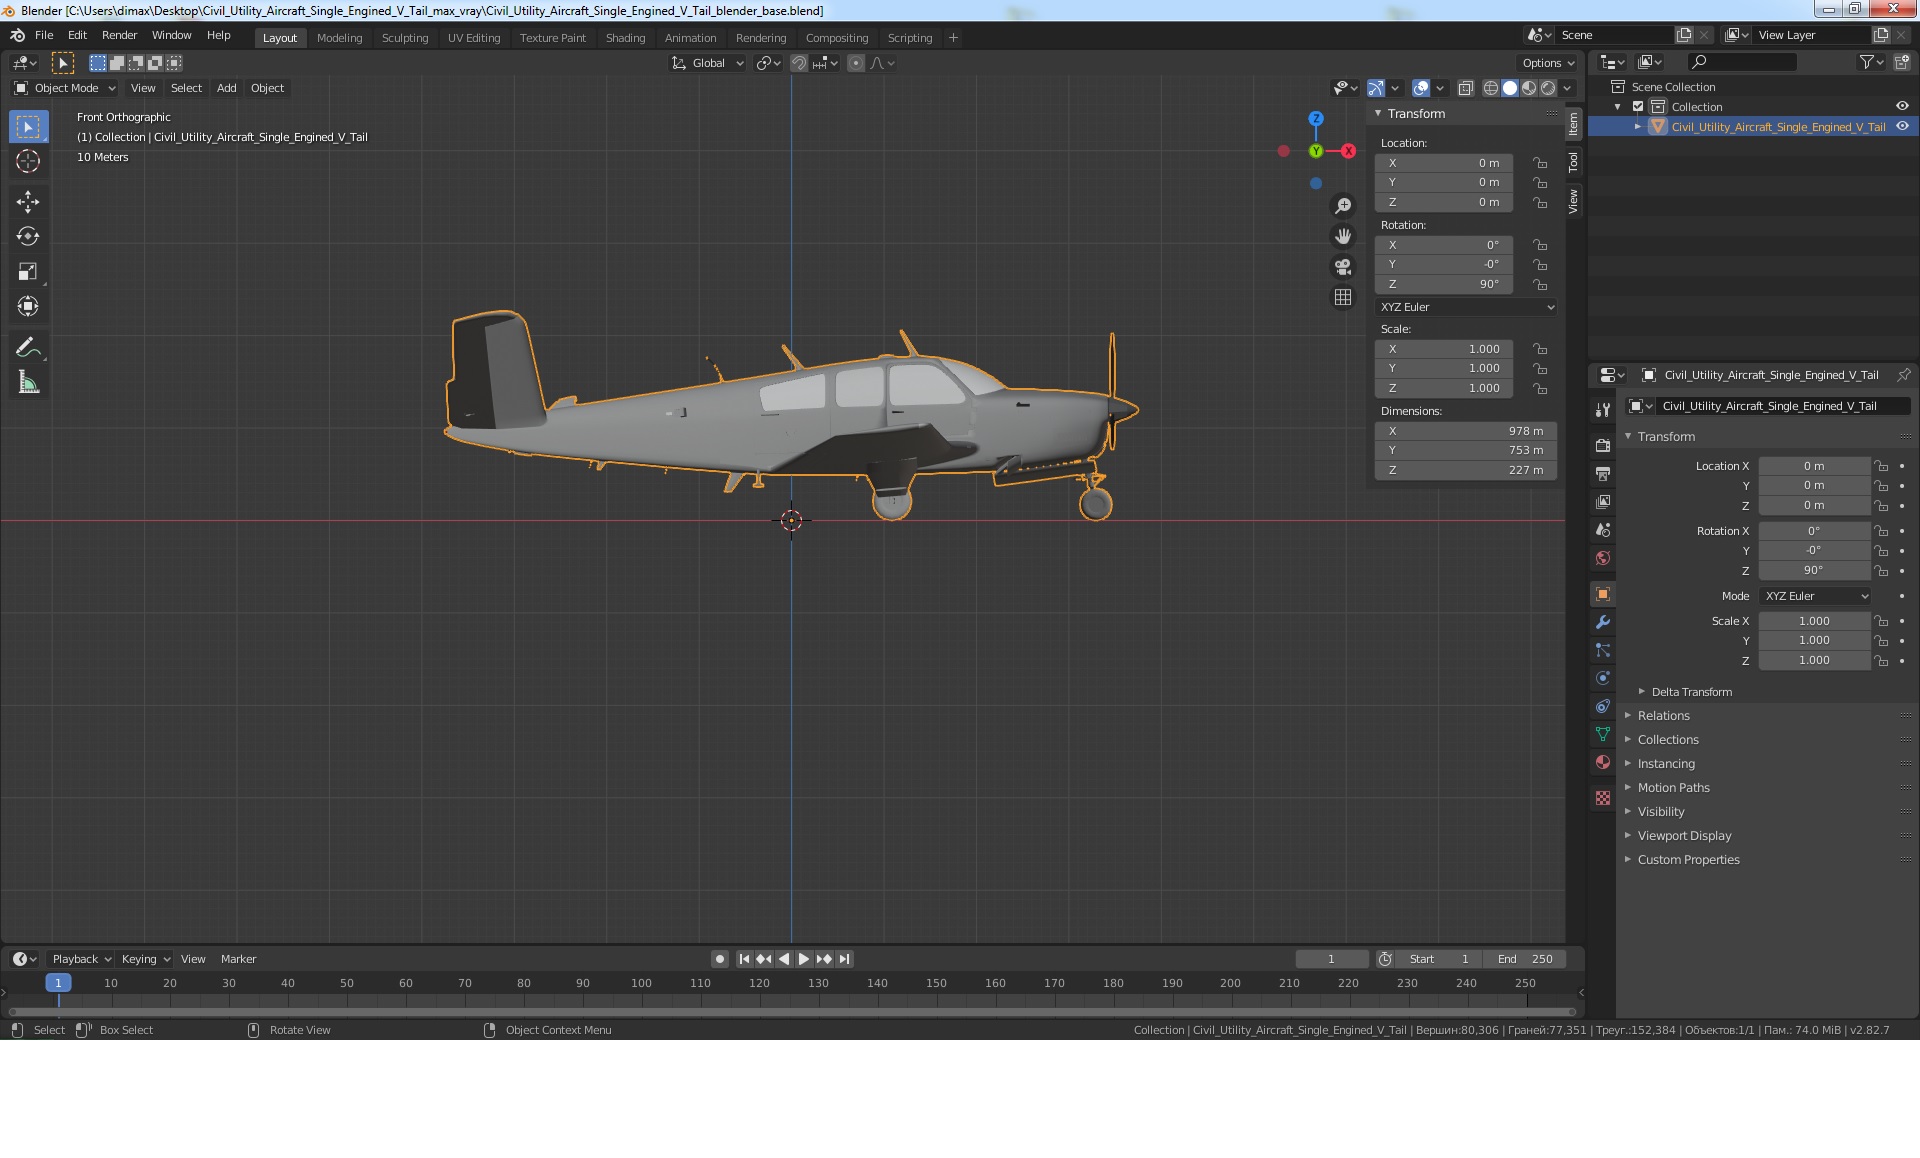Open Global transform orientation dropdown

point(708,63)
